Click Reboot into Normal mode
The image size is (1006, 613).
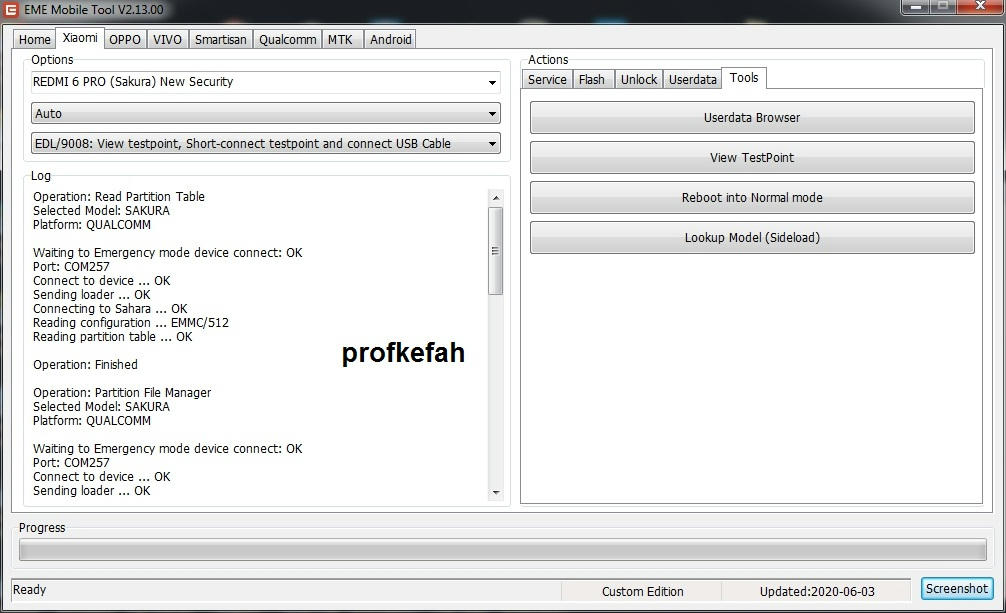coord(752,198)
